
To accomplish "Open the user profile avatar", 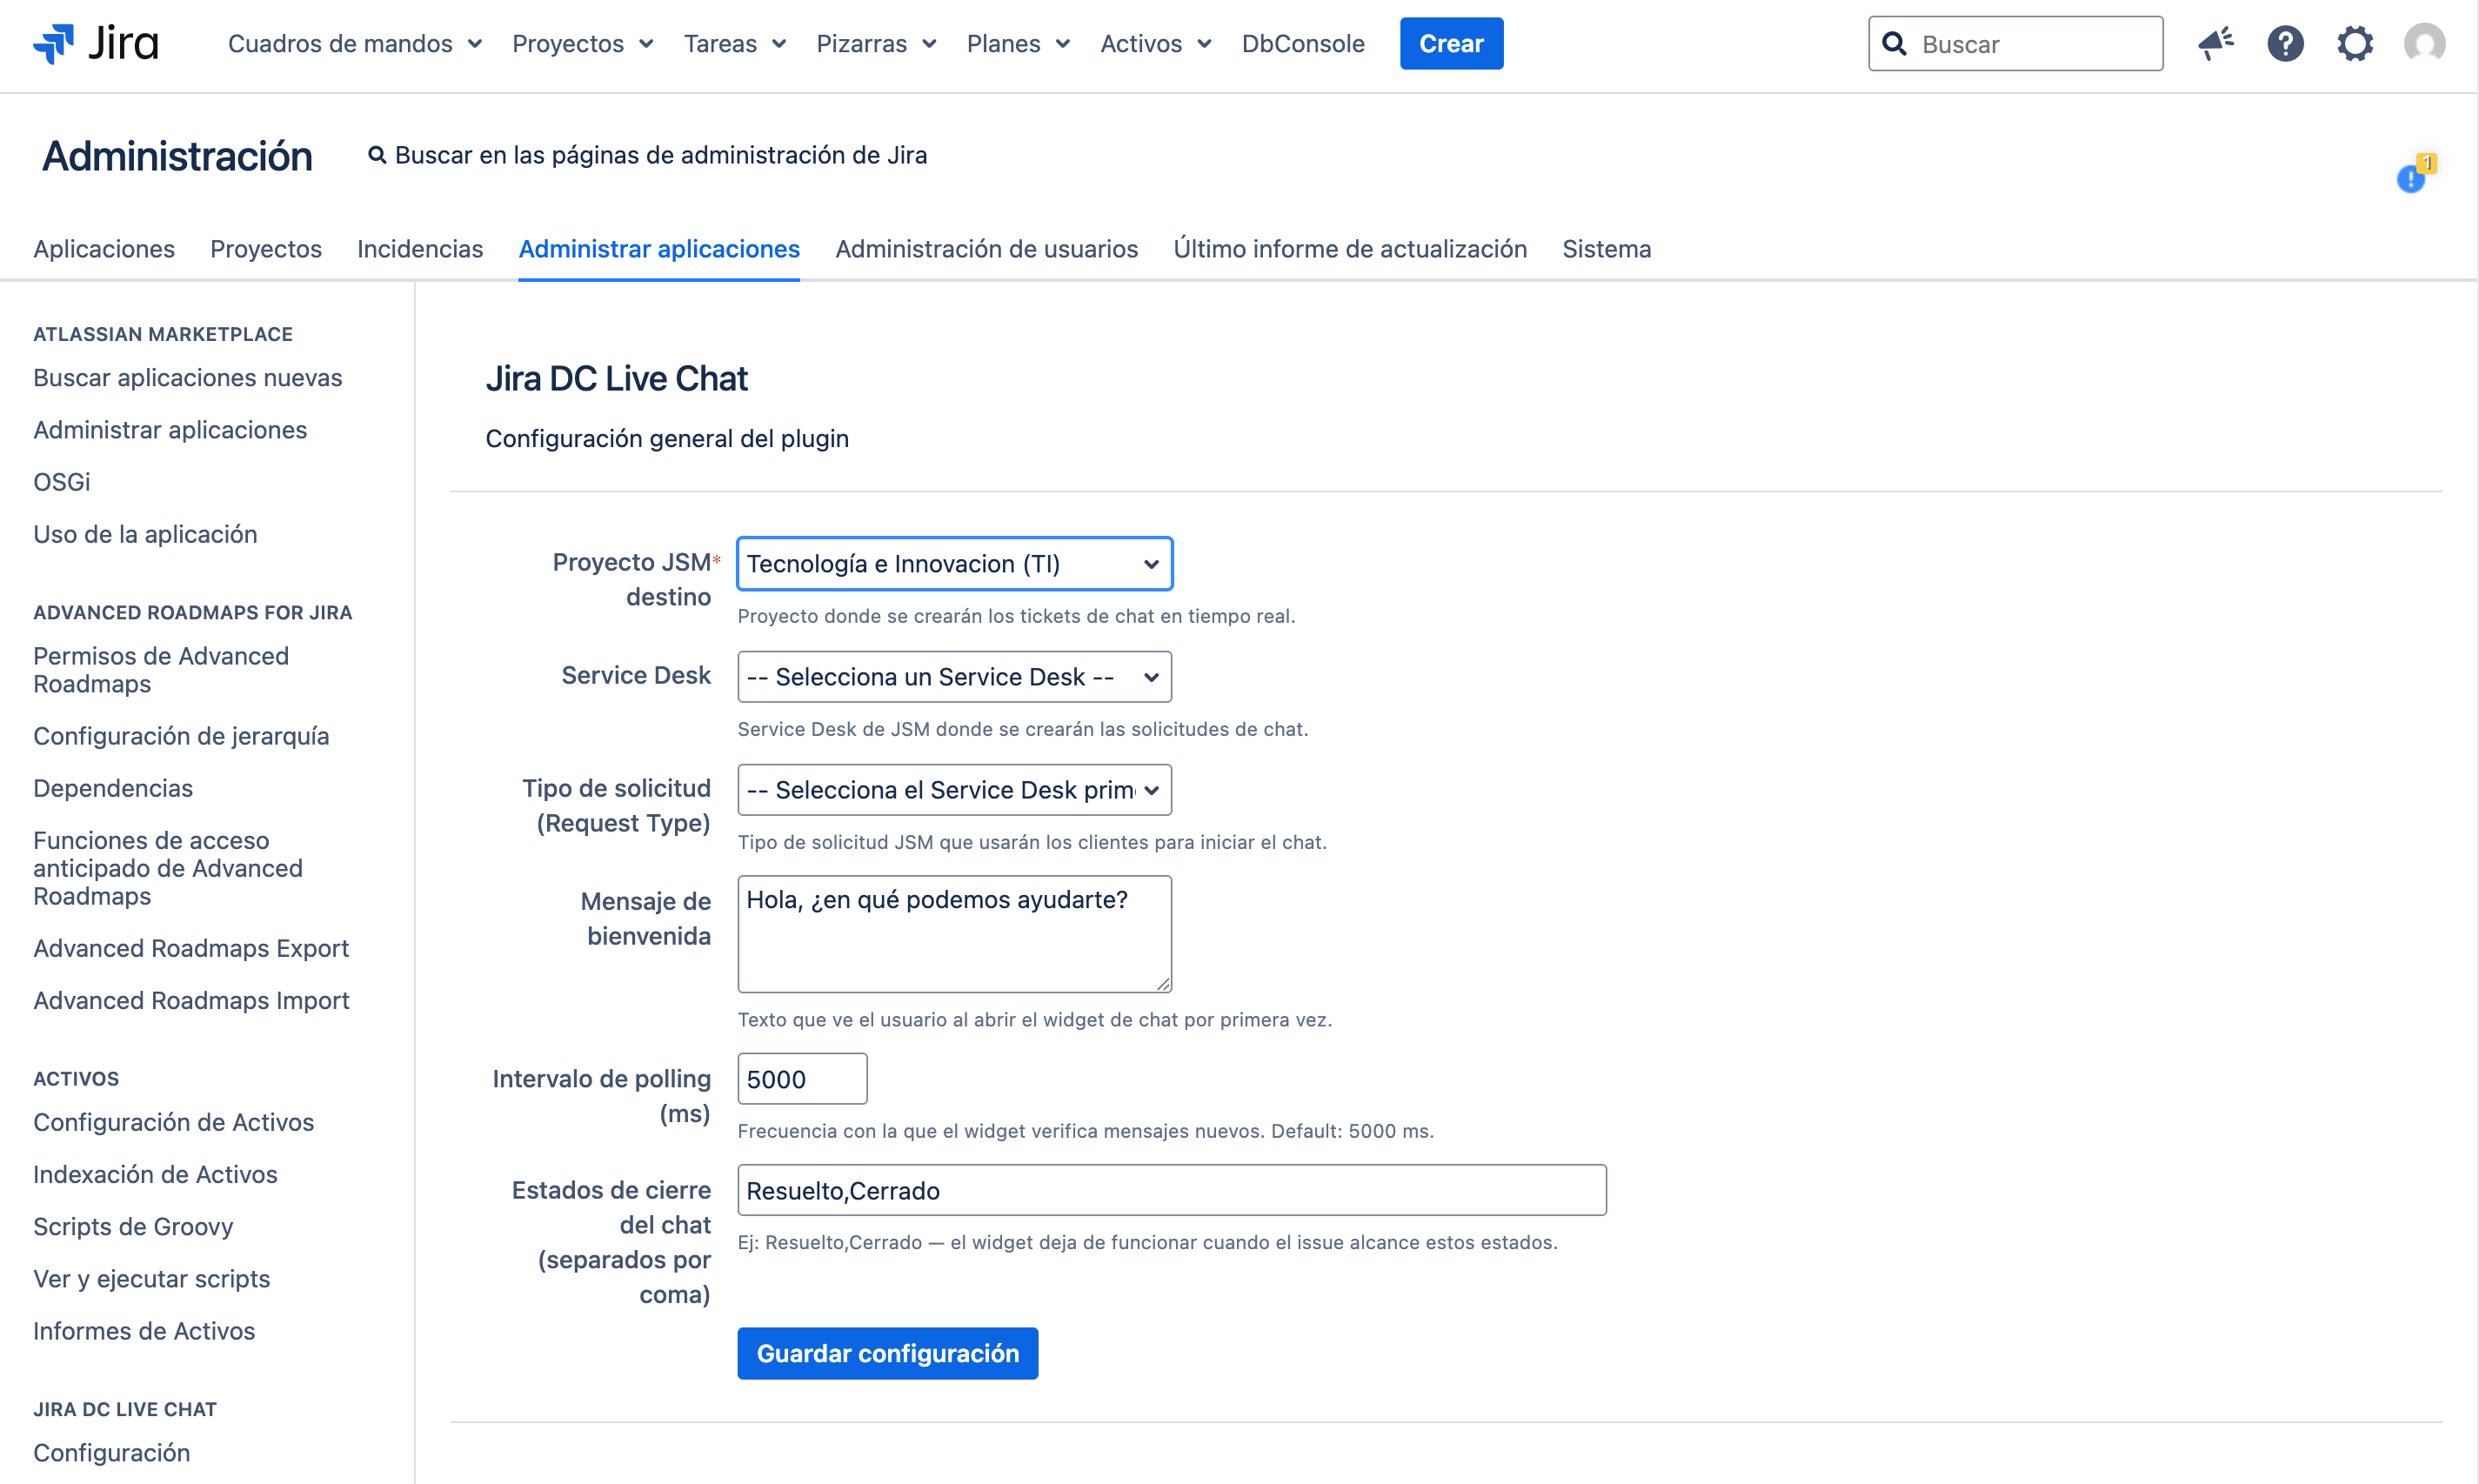I will (x=2424, y=43).
